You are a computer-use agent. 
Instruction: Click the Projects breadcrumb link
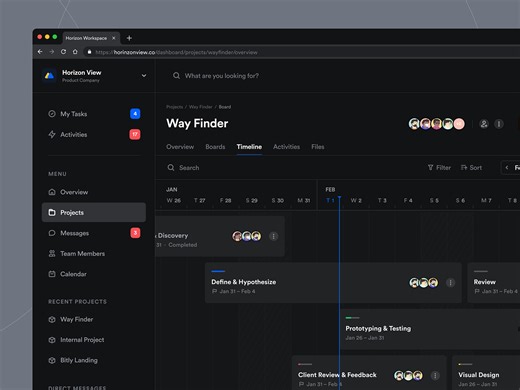click(x=175, y=107)
